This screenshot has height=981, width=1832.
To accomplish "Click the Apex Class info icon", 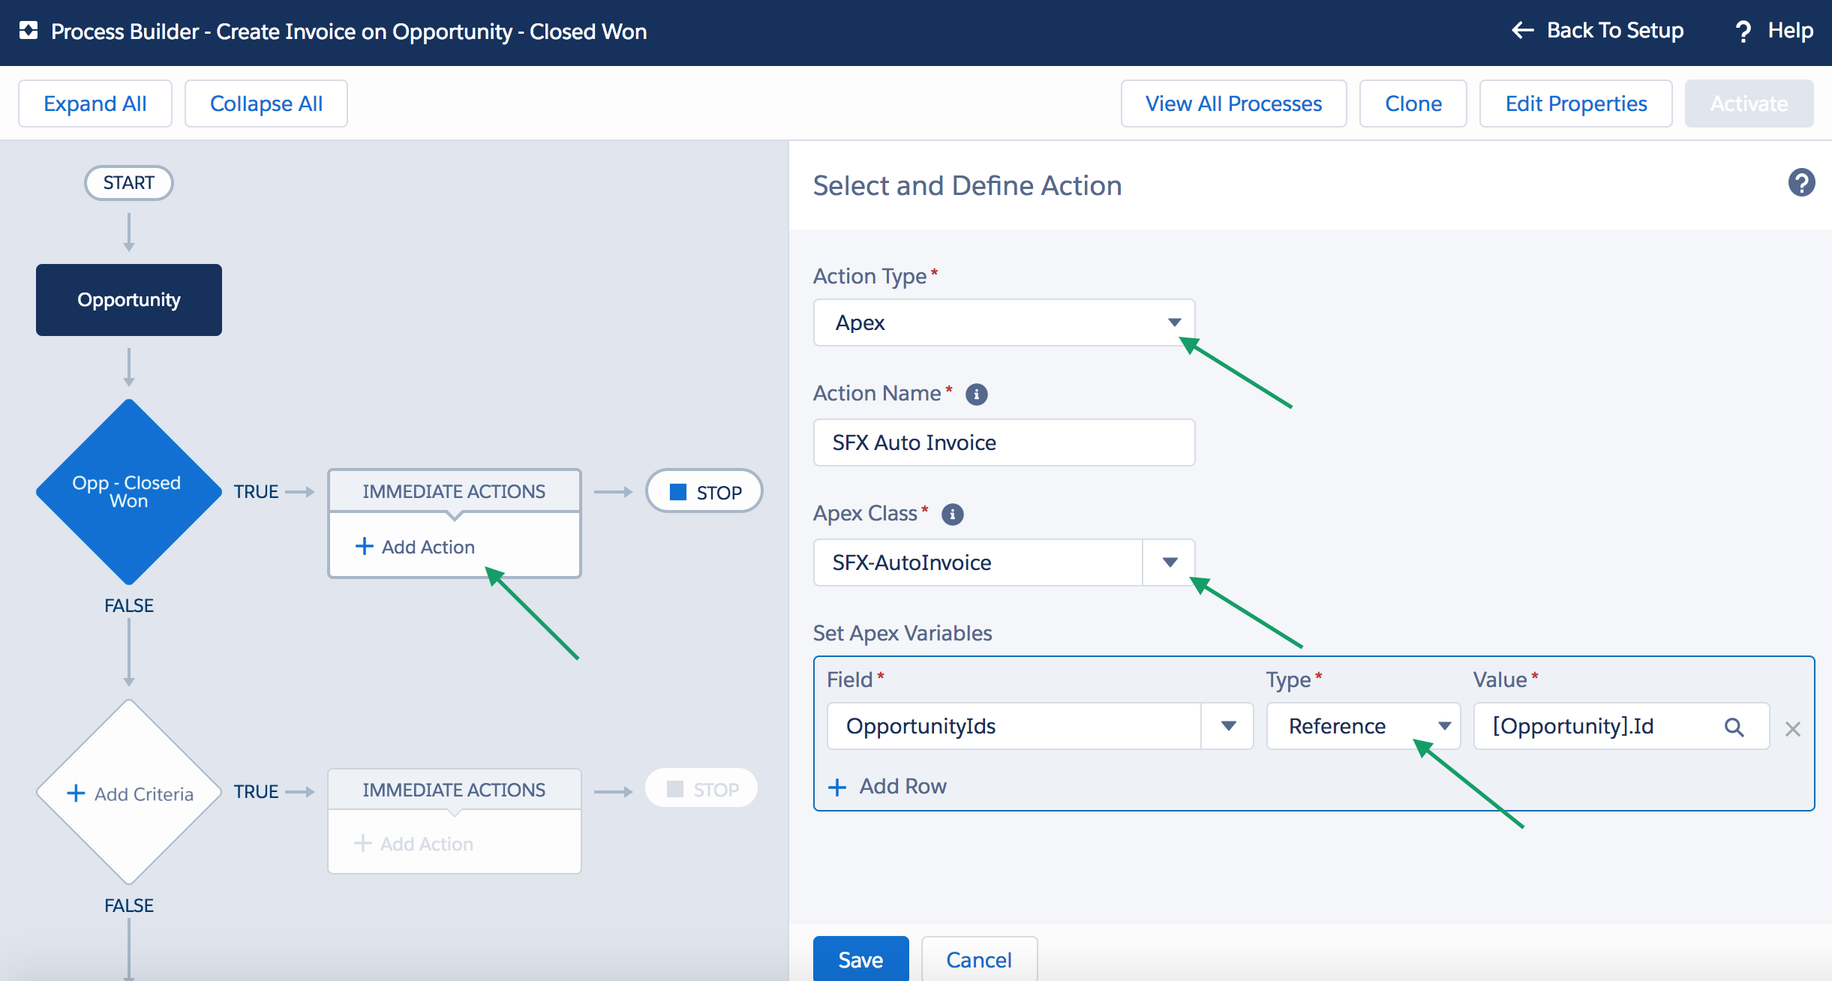I will coord(953,514).
